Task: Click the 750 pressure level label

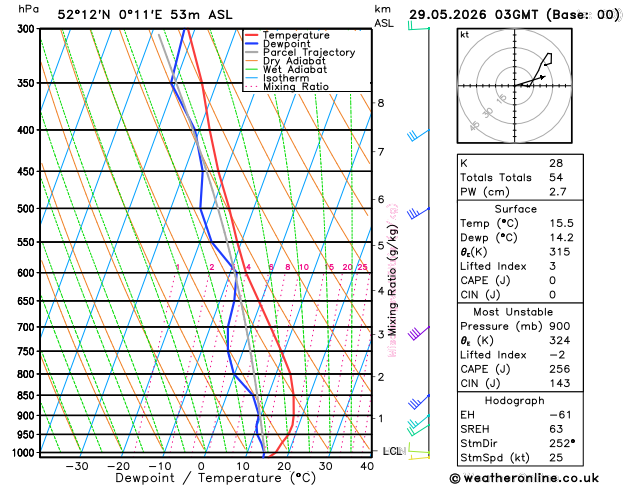Action: 28,351
